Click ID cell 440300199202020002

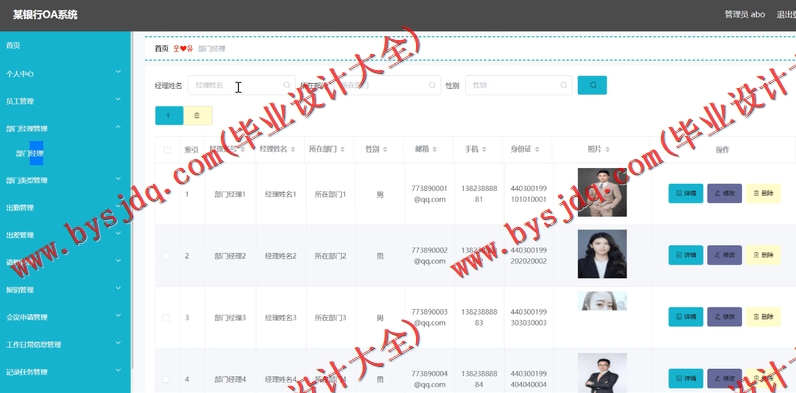click(528, 255)
